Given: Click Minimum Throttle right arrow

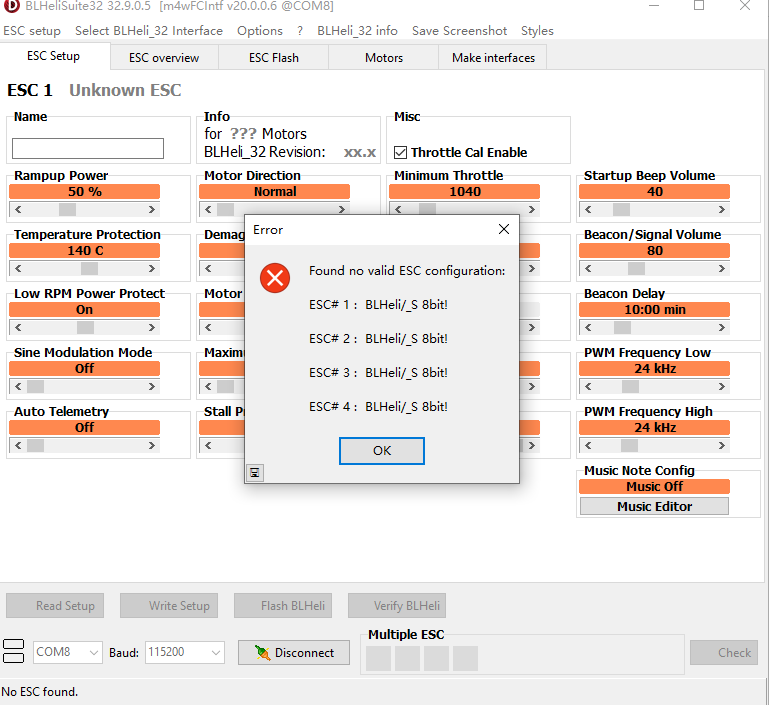Looking at the screenshot, I should click(x=532, y=209).
